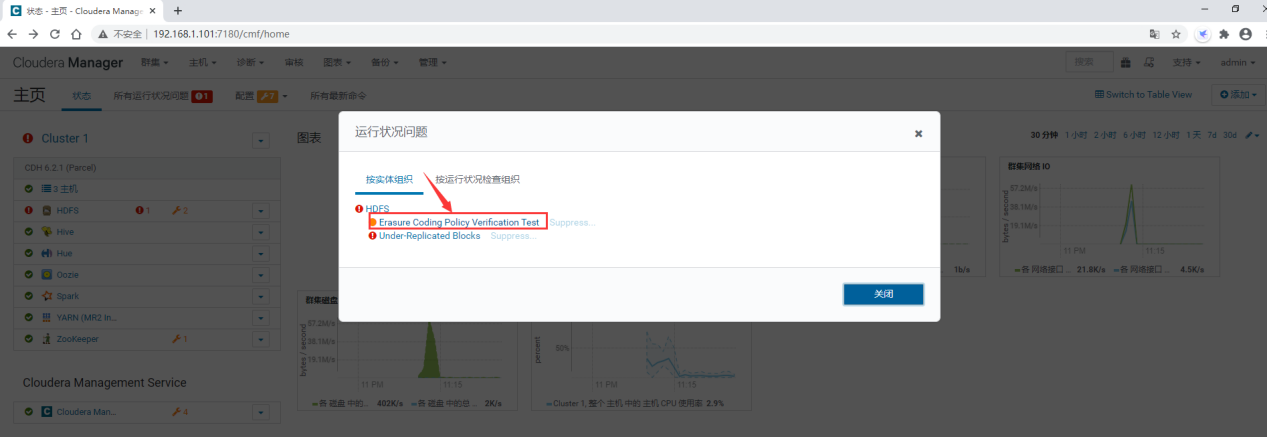The height and width of the screenshot is (437, 1267).
Task: Click the HDFS health alert count icon
Action: click(x=142, y=211)
